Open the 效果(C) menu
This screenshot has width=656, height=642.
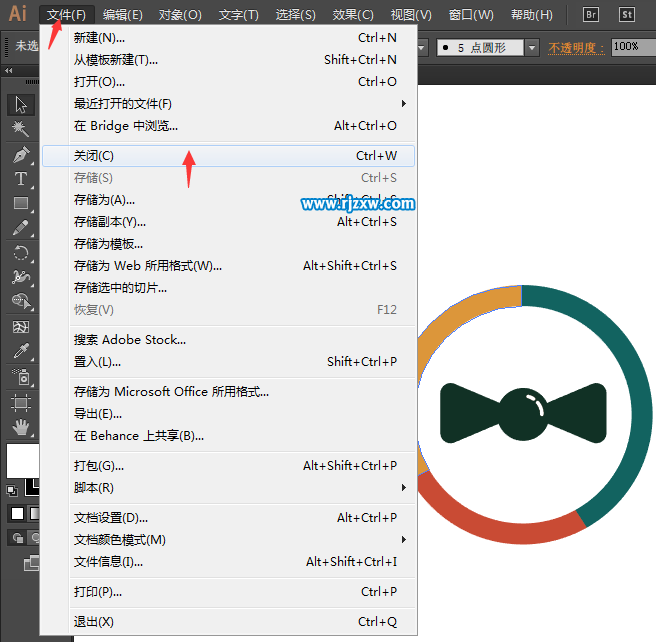(x=353, y=15)
